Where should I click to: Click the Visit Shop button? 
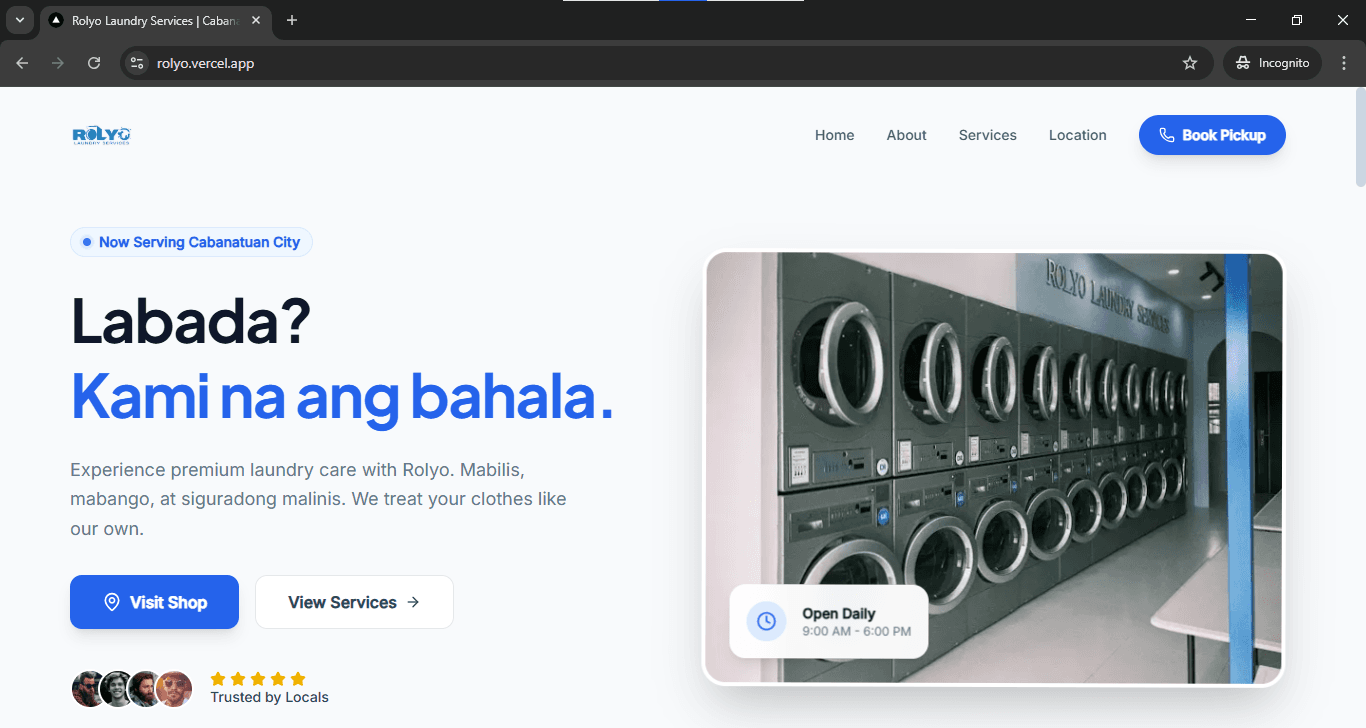(154, 602)
